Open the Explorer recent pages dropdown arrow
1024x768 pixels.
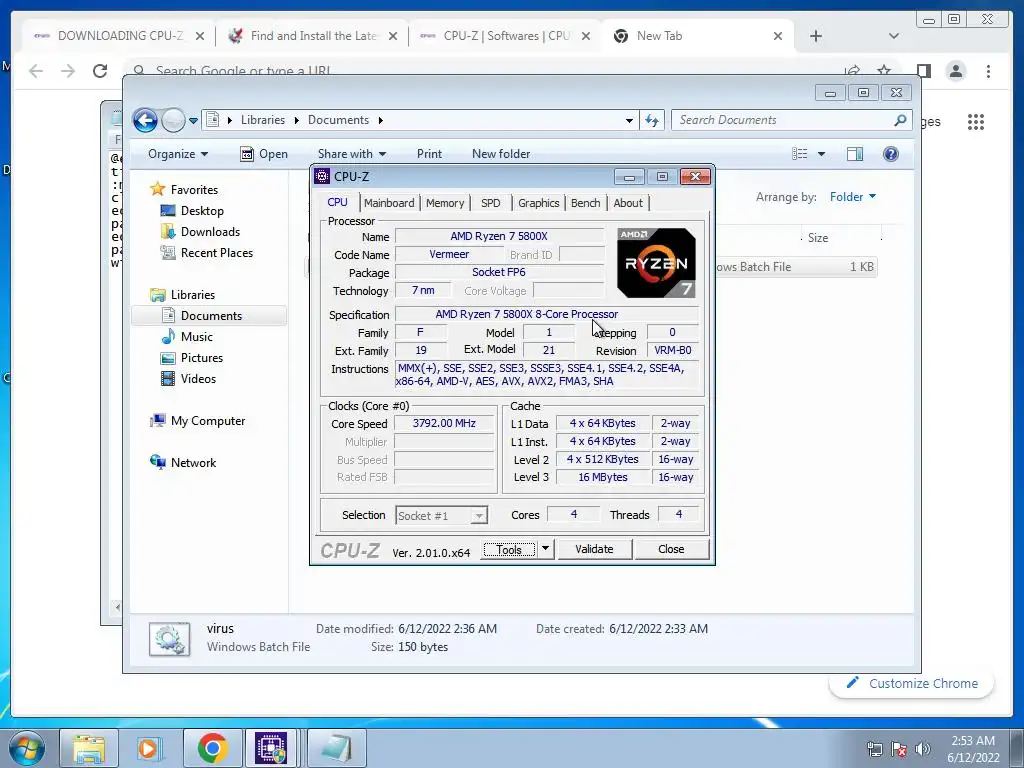click(193, 121)
